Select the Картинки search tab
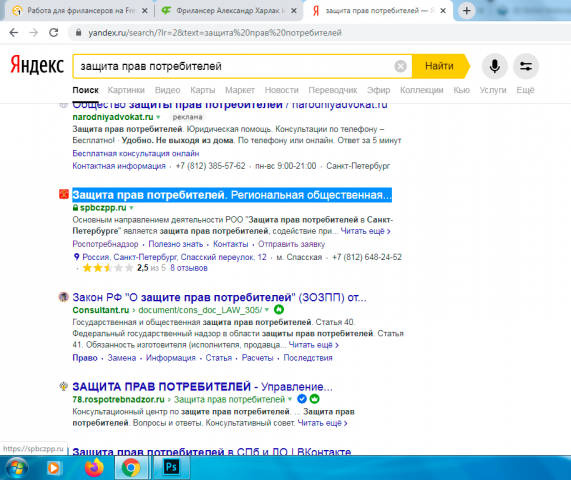571x480 pixels. (x=126, y=90)
